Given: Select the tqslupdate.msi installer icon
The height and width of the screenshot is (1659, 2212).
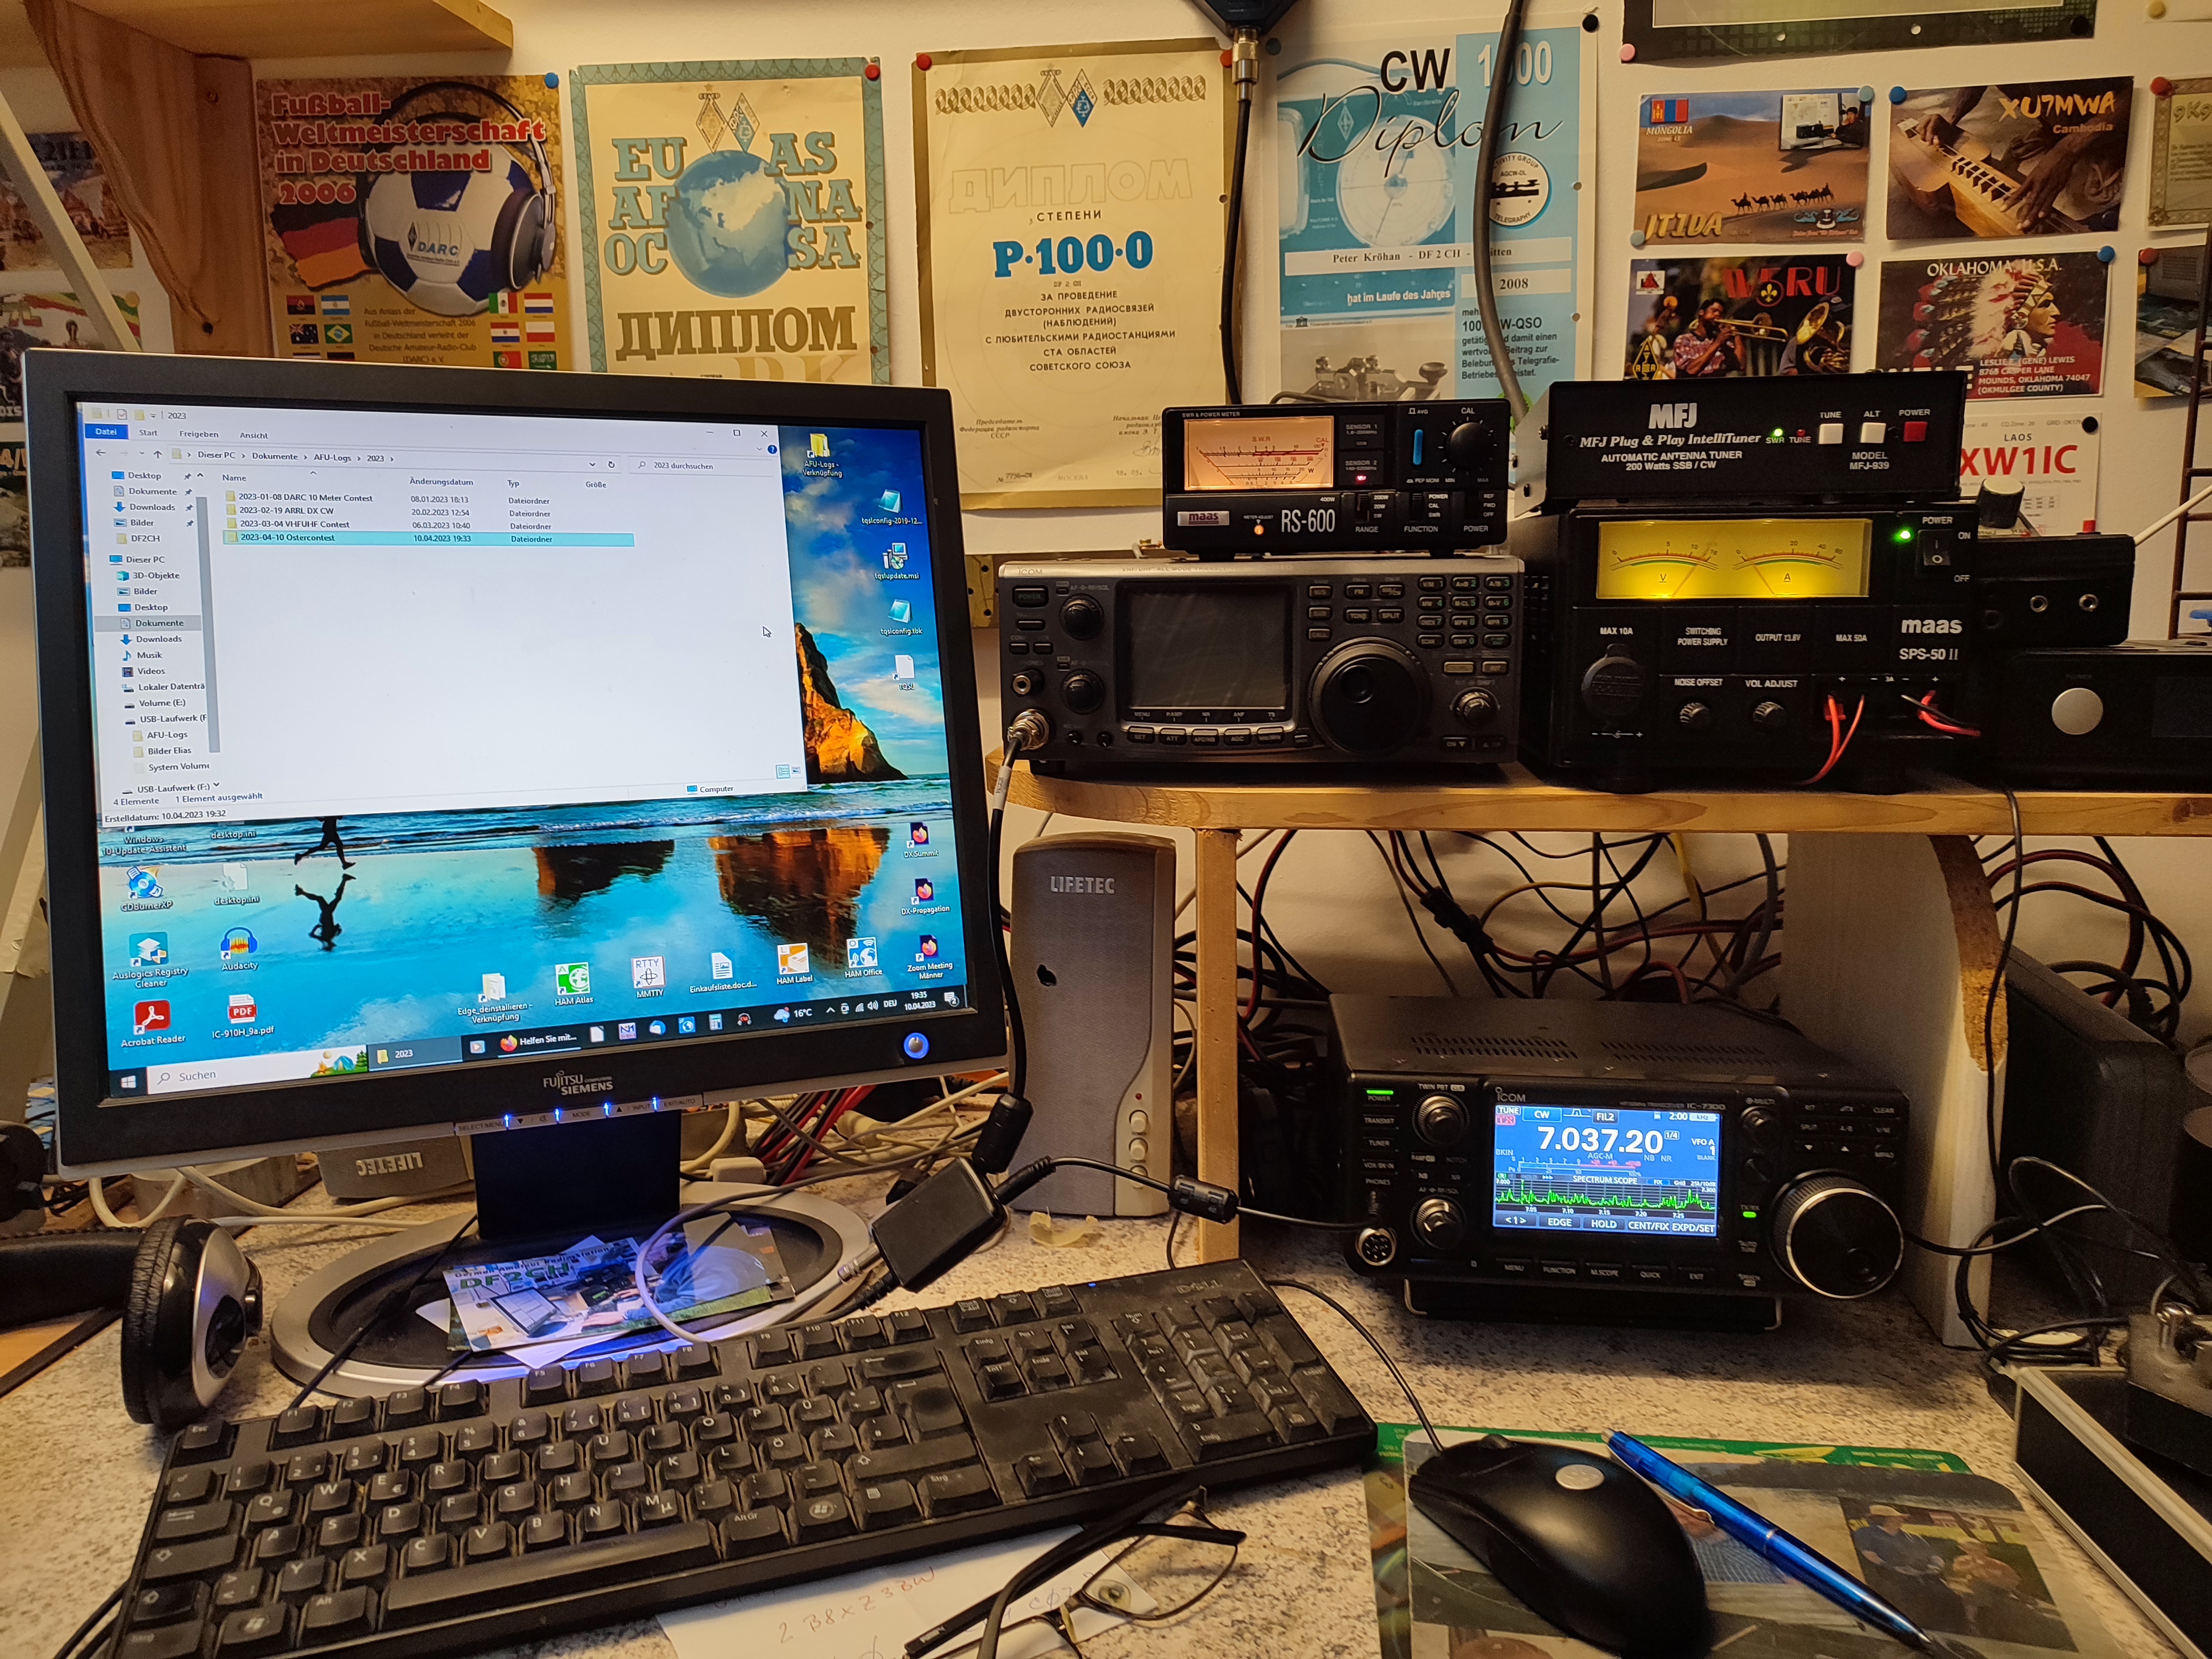Looking at the screenshot, I should click(896, 561).
